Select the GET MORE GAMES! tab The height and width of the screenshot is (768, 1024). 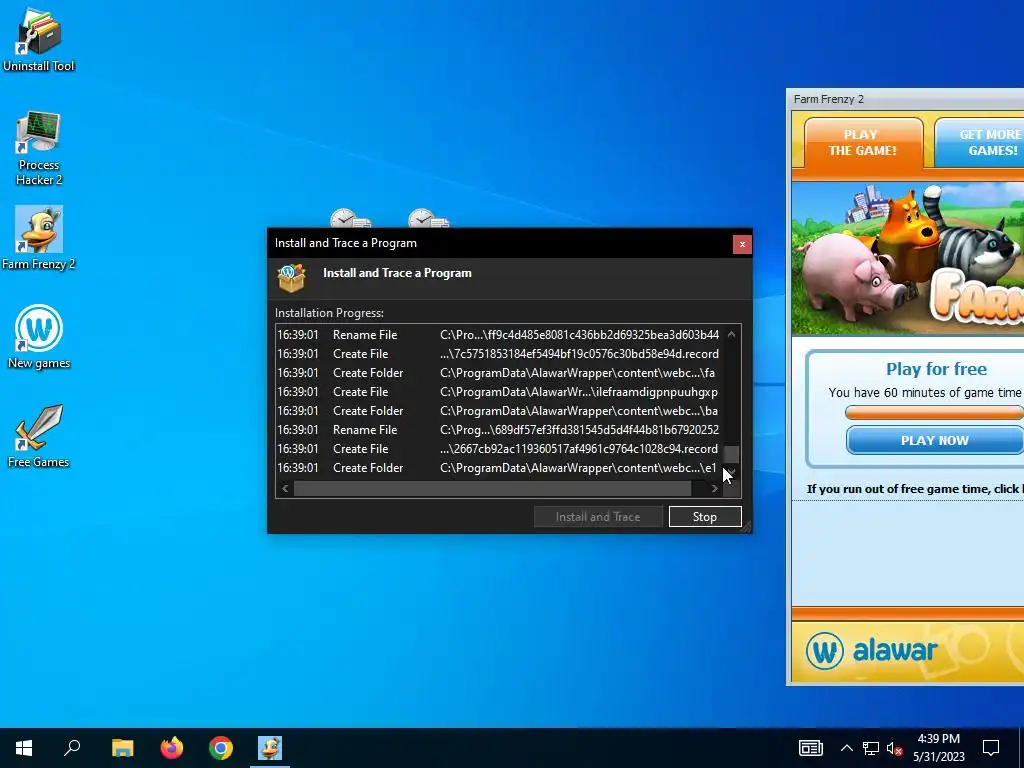[980, 142]
